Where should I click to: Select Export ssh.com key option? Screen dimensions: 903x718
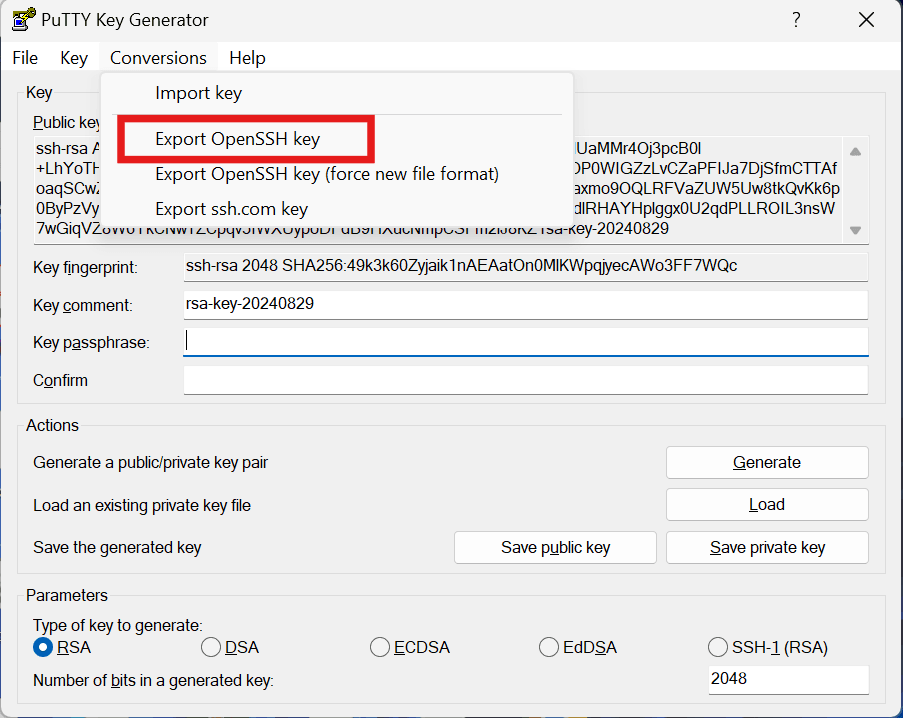[x=337, y=209]
